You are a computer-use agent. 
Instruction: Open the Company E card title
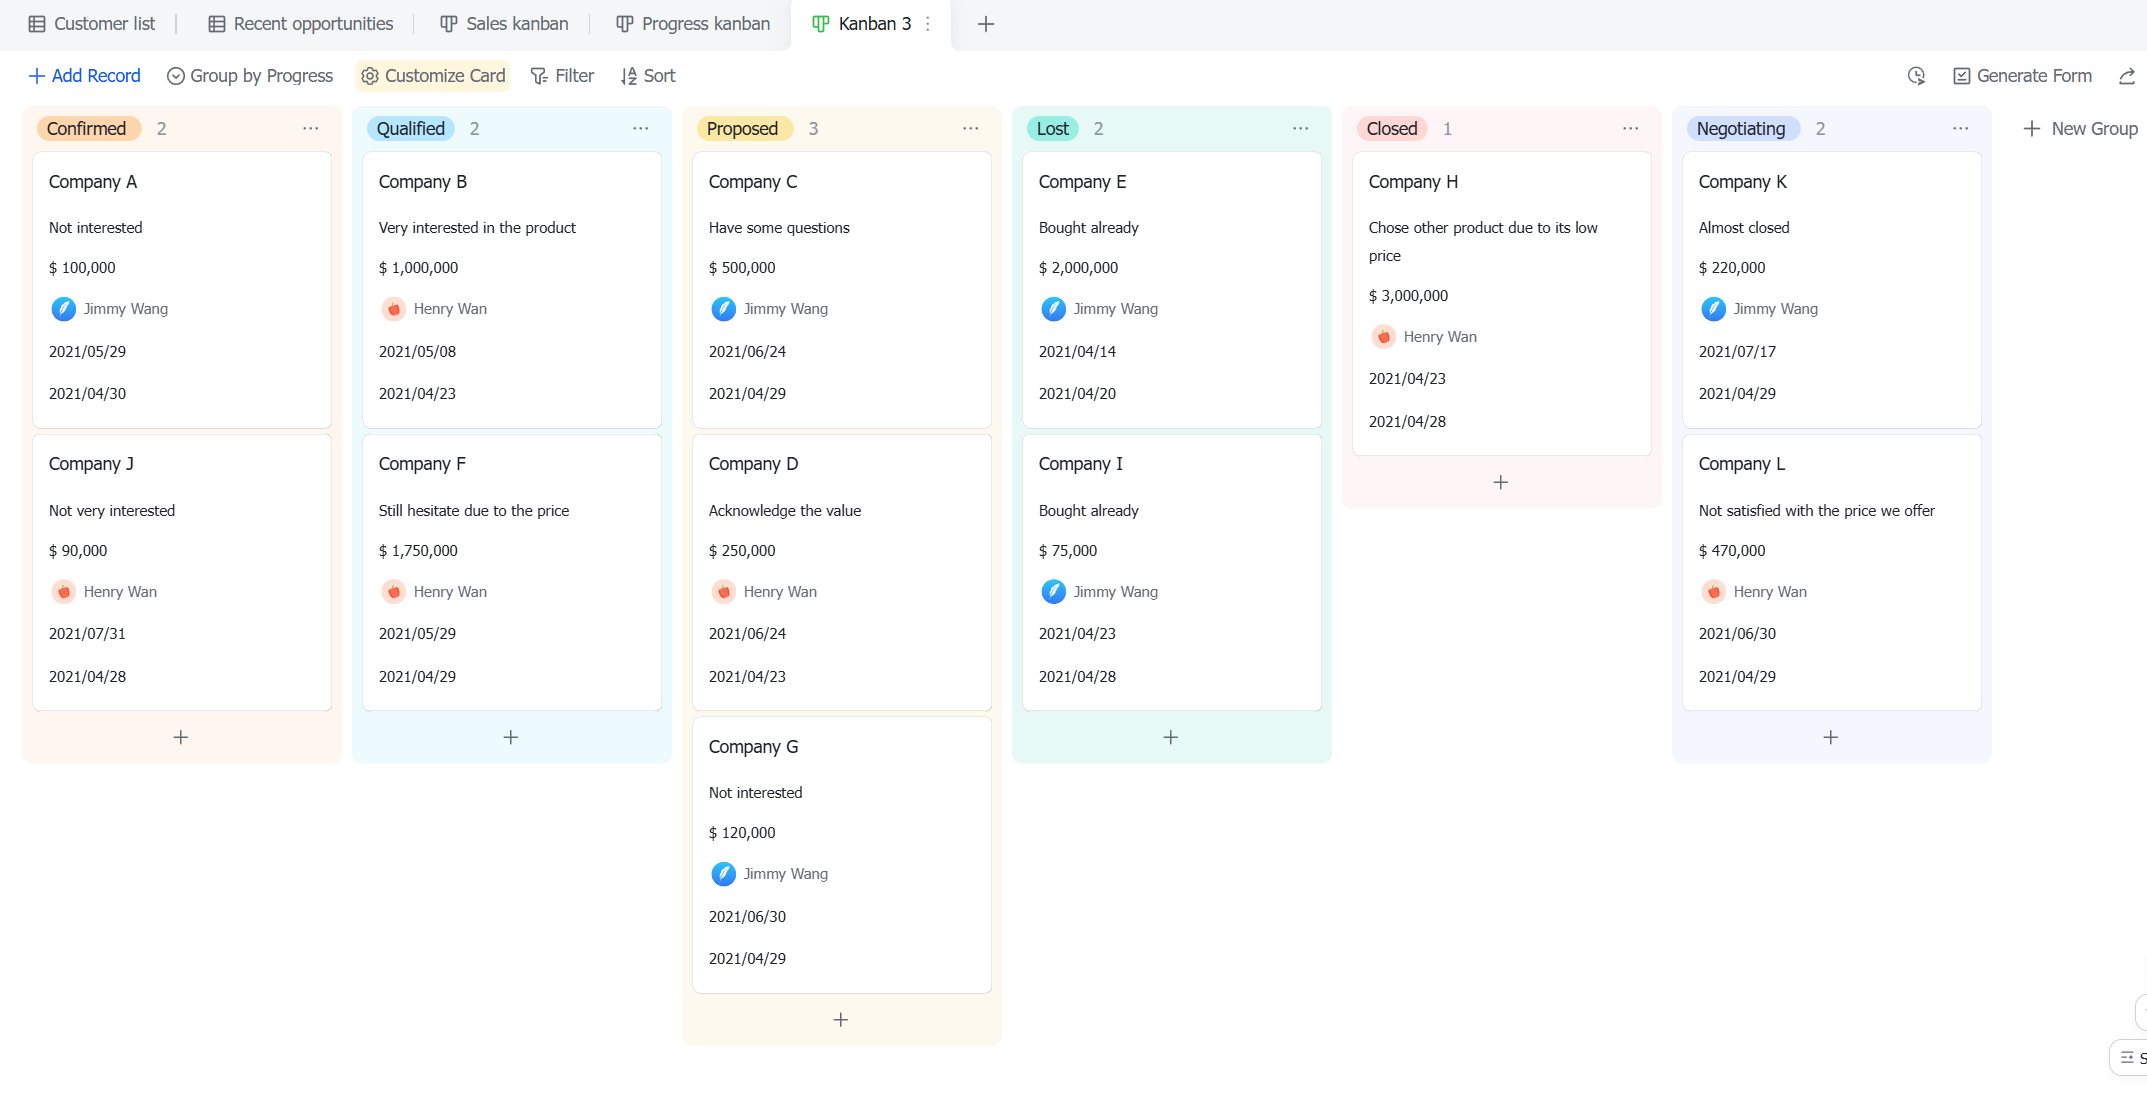(1082, 182)
